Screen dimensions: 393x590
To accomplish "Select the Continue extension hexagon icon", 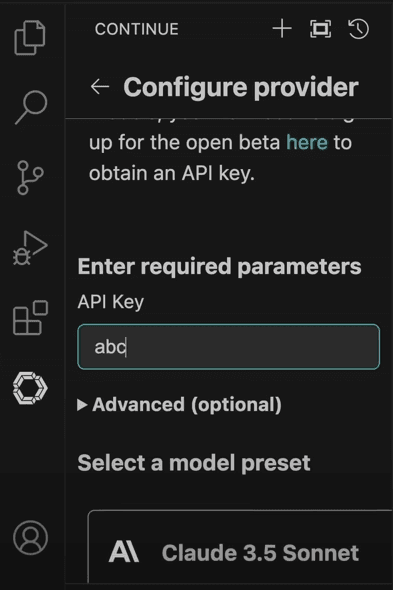I will [30, 388].
